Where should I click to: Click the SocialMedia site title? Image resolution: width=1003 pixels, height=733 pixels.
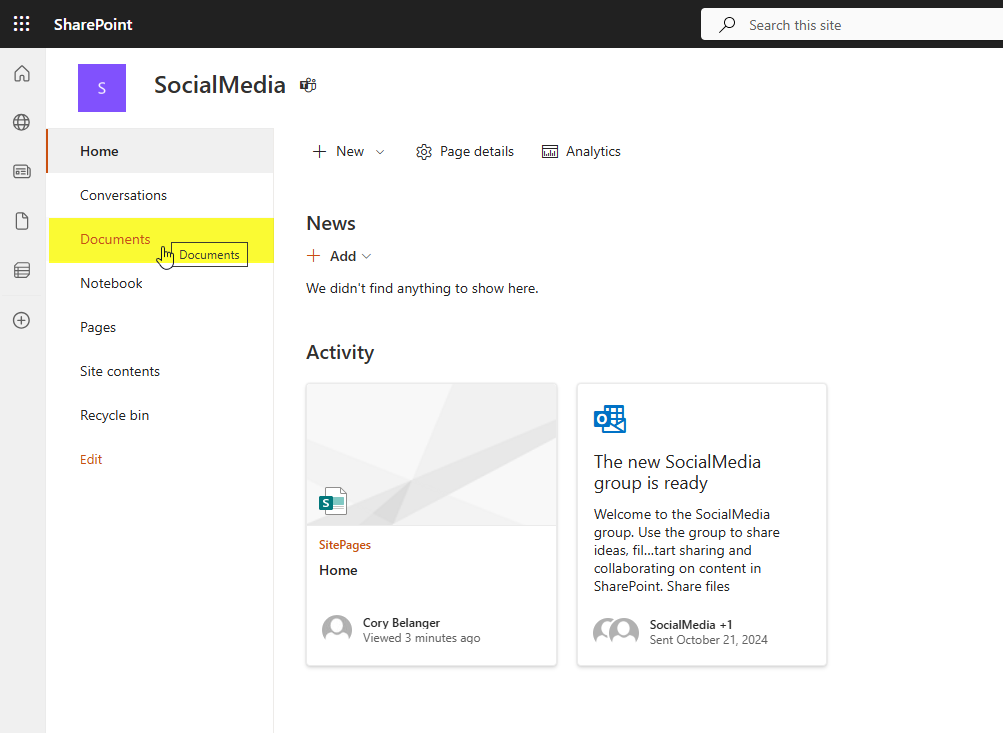pos(219,85)
